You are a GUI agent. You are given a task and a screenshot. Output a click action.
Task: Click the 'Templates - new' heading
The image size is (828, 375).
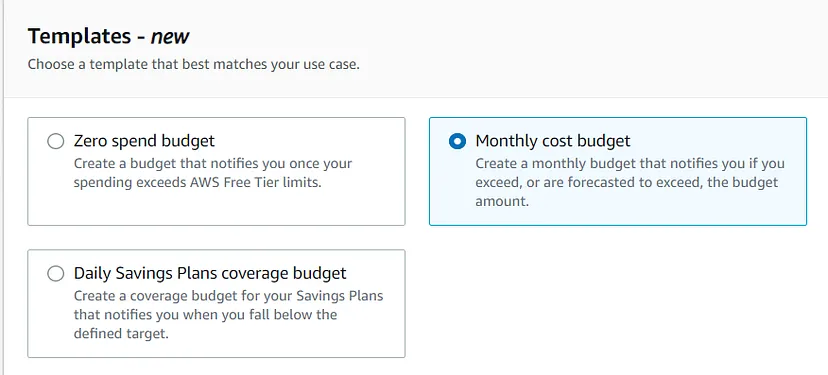[108, 36]
